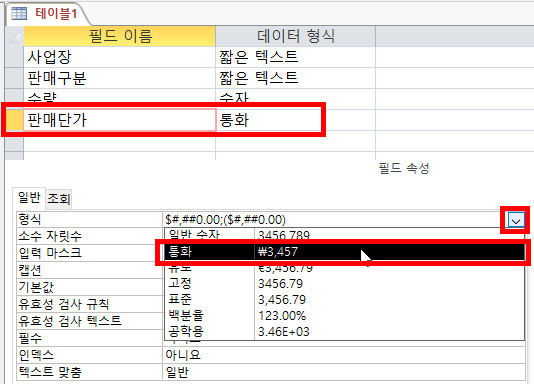Viewport: 534px width, 384px height.
Task: Pick 백분율 format 123.00%
Action: [345, 316]
